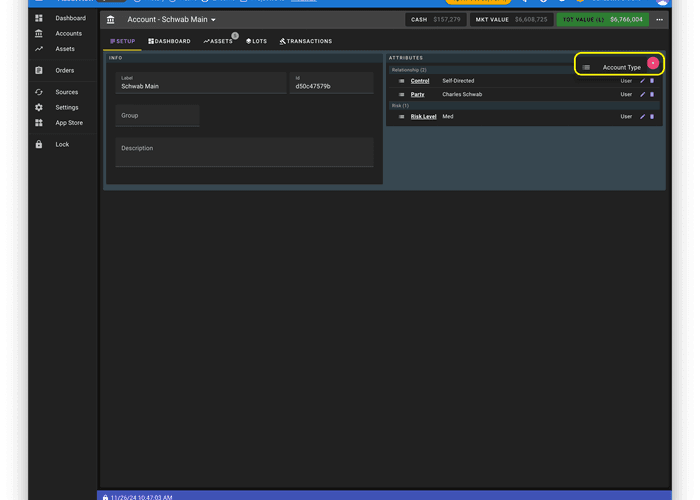Switch to the Lots tab
The width and height of the screenshot is (700, 500).
[x=256, y=41]
